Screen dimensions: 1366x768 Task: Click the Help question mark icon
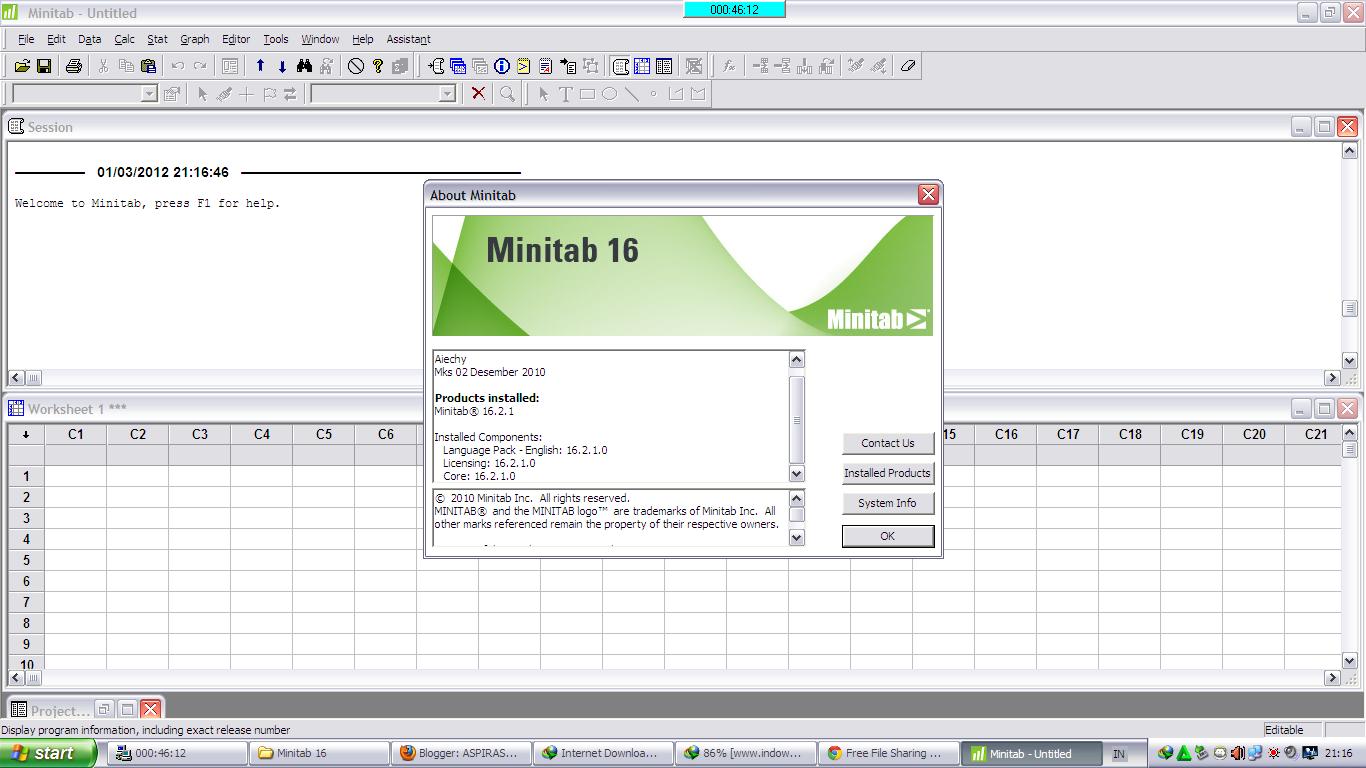378,66
